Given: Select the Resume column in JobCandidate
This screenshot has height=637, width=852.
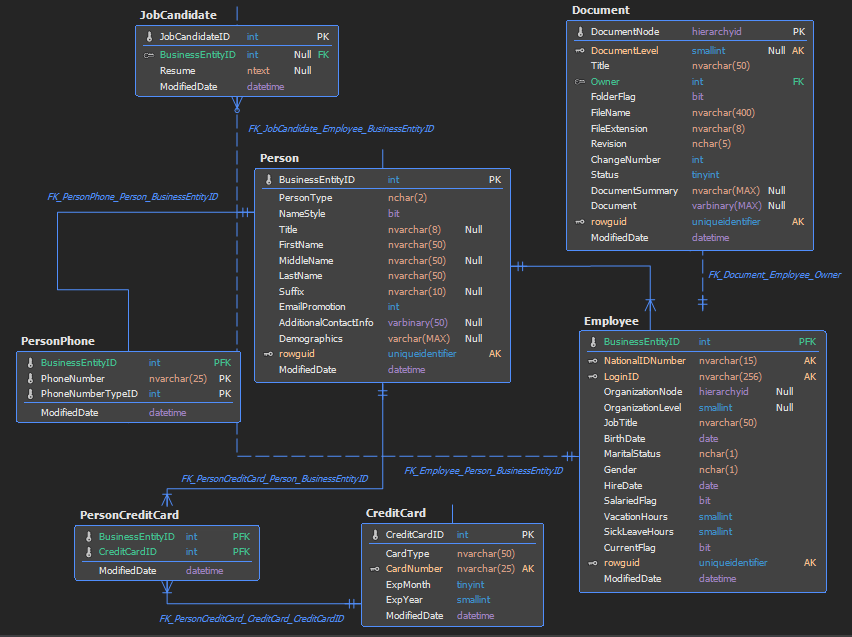Looking at the screenshot, I should coord(237,71).
